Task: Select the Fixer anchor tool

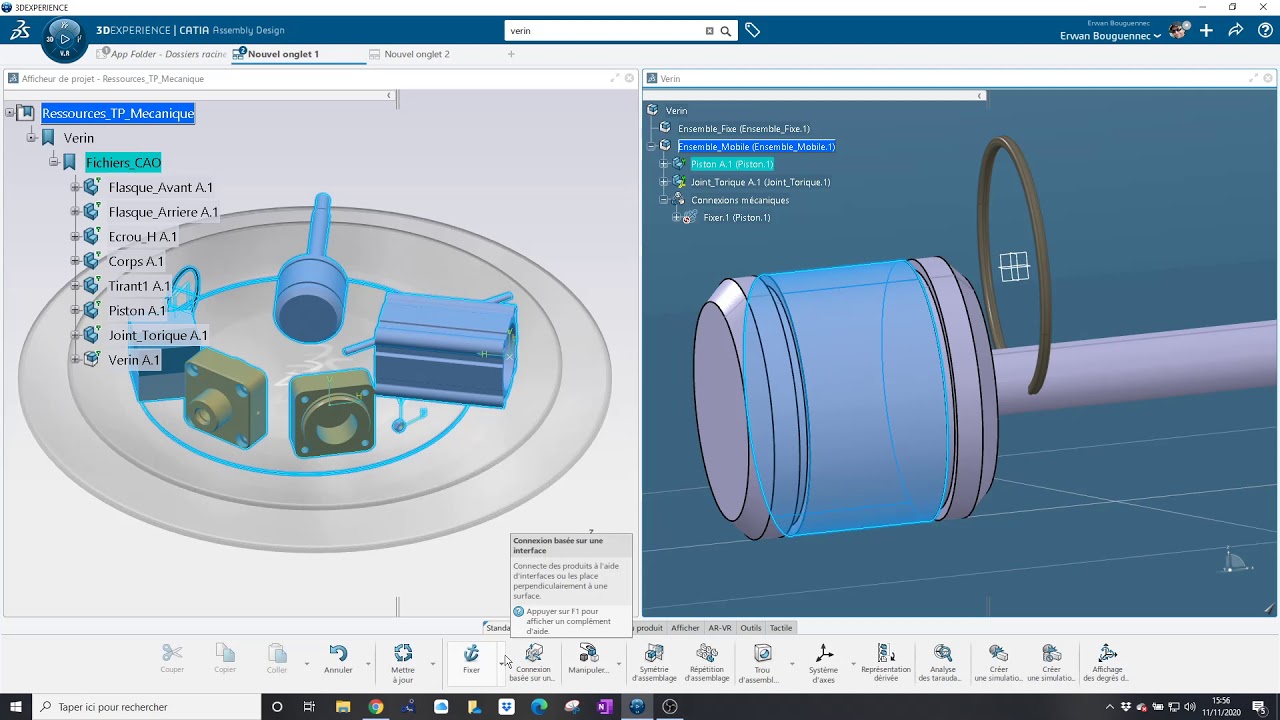Action: pyautogui.click(x=471, y=660)
